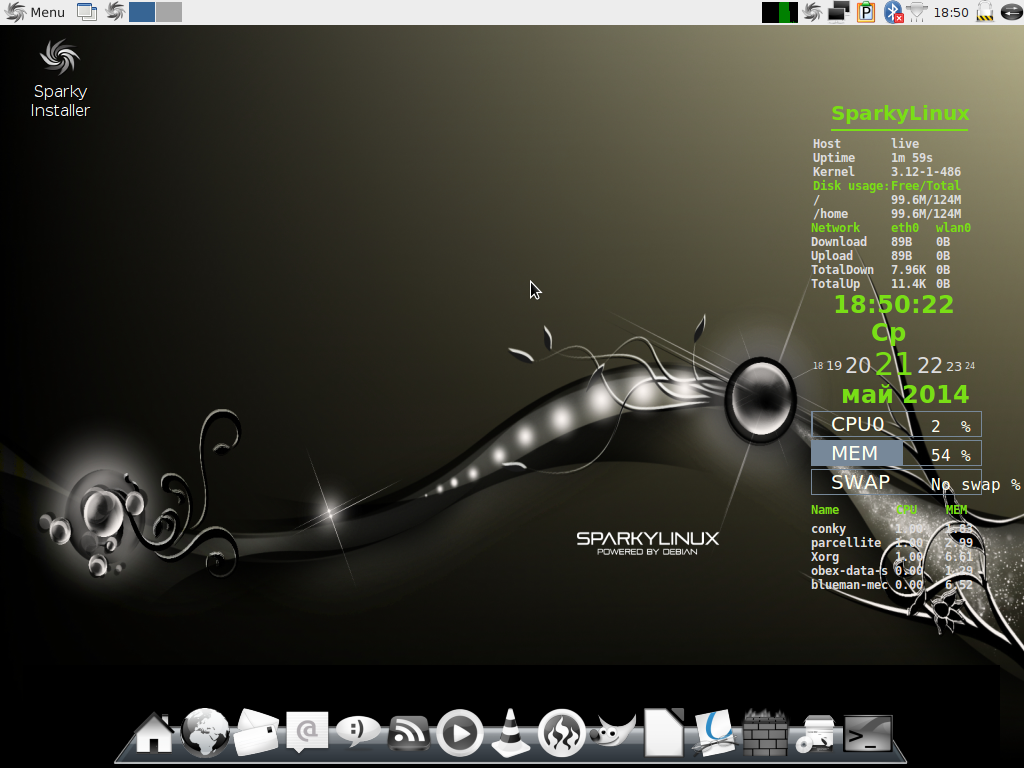Launch the terminal from the dock
The height and width of the screenshot is (768, 1024).
pos(867,734)
